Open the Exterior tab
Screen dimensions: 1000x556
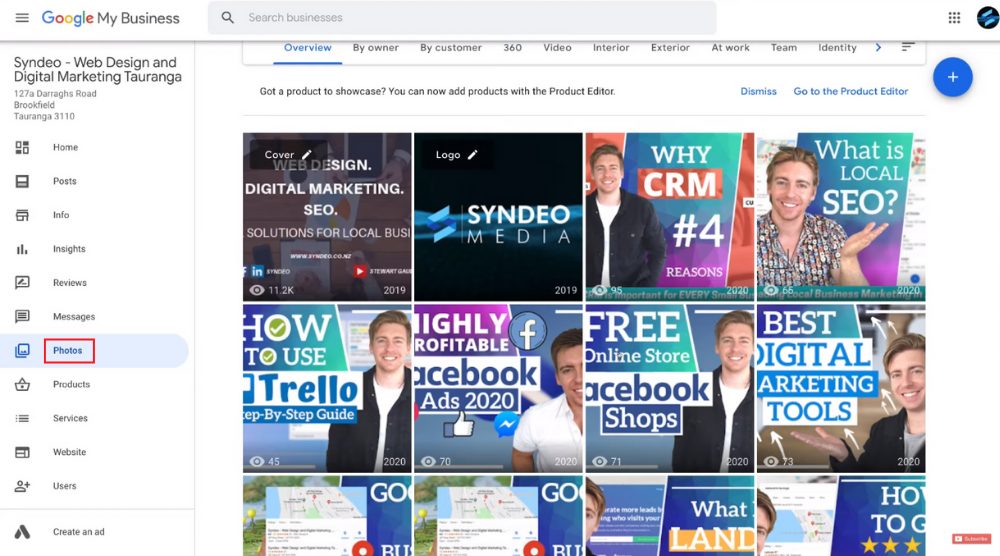[x=670, y=47]
